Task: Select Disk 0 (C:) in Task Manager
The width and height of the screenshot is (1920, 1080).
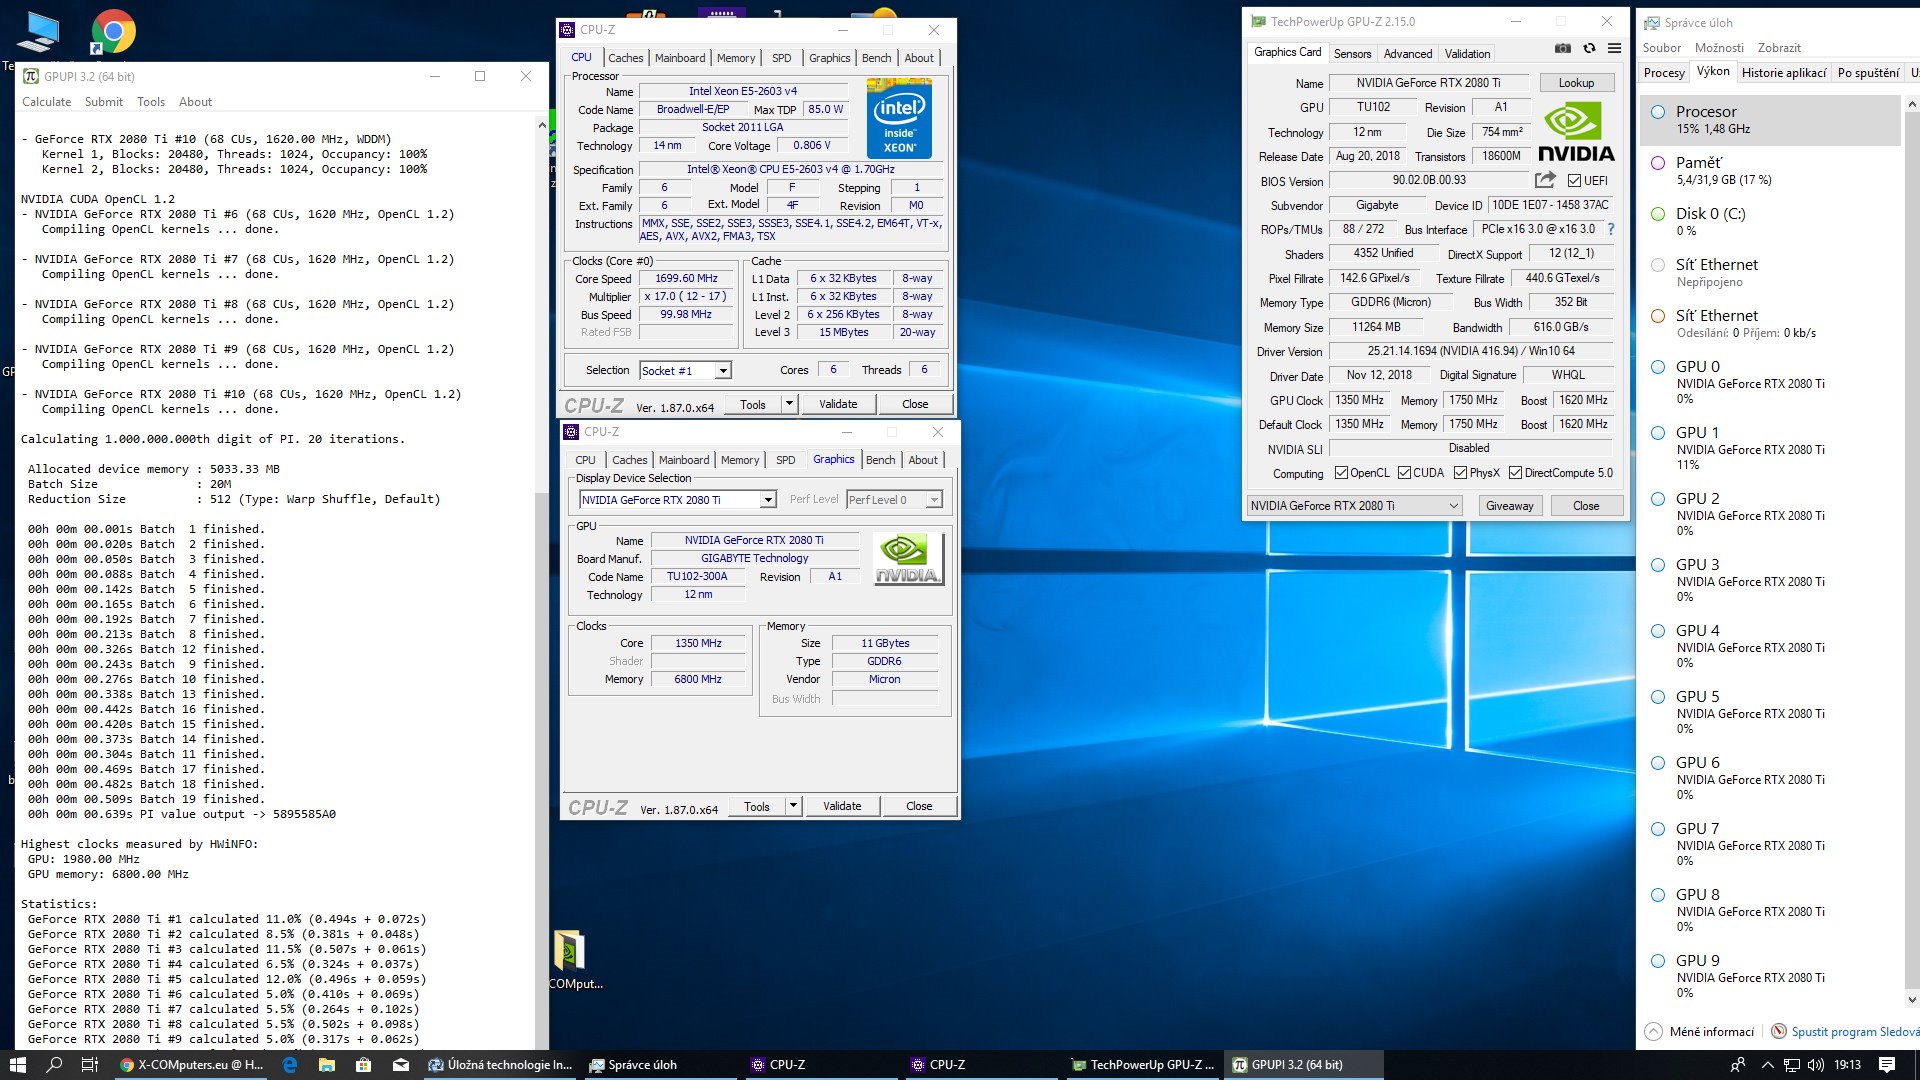Action: [1770, 222]
